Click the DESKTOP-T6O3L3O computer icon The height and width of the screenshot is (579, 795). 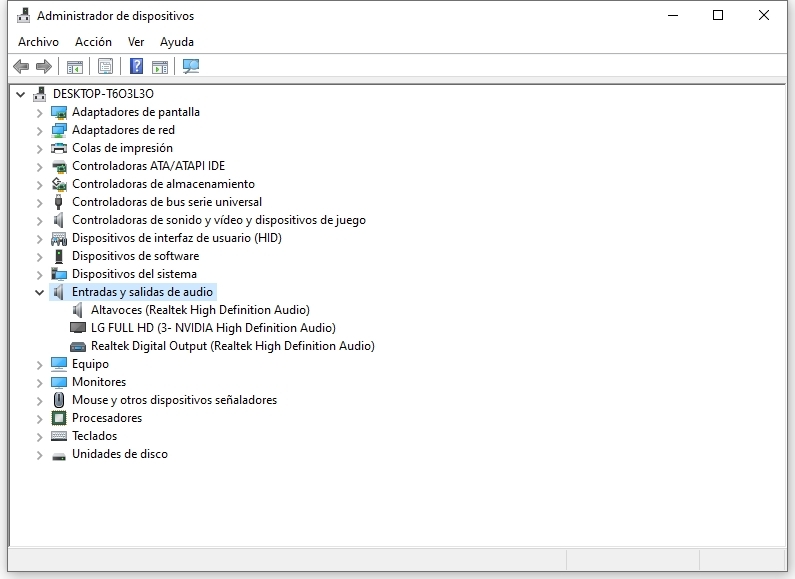[x=39, y=94]
